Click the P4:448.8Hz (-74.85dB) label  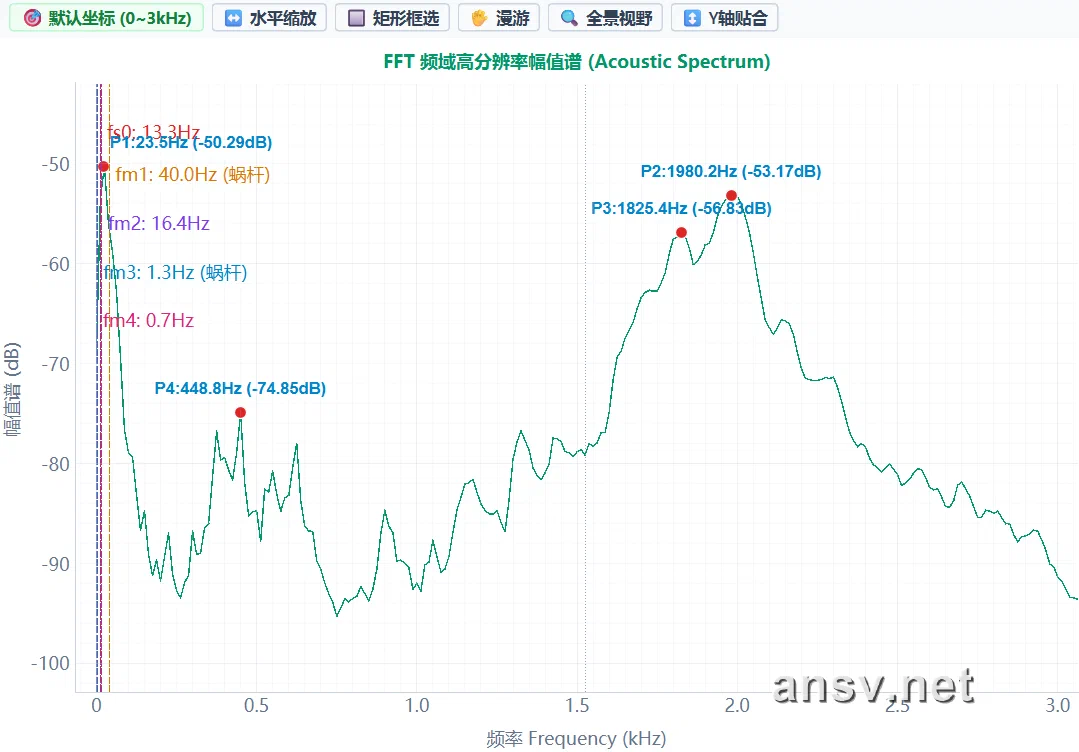point(240,389)
